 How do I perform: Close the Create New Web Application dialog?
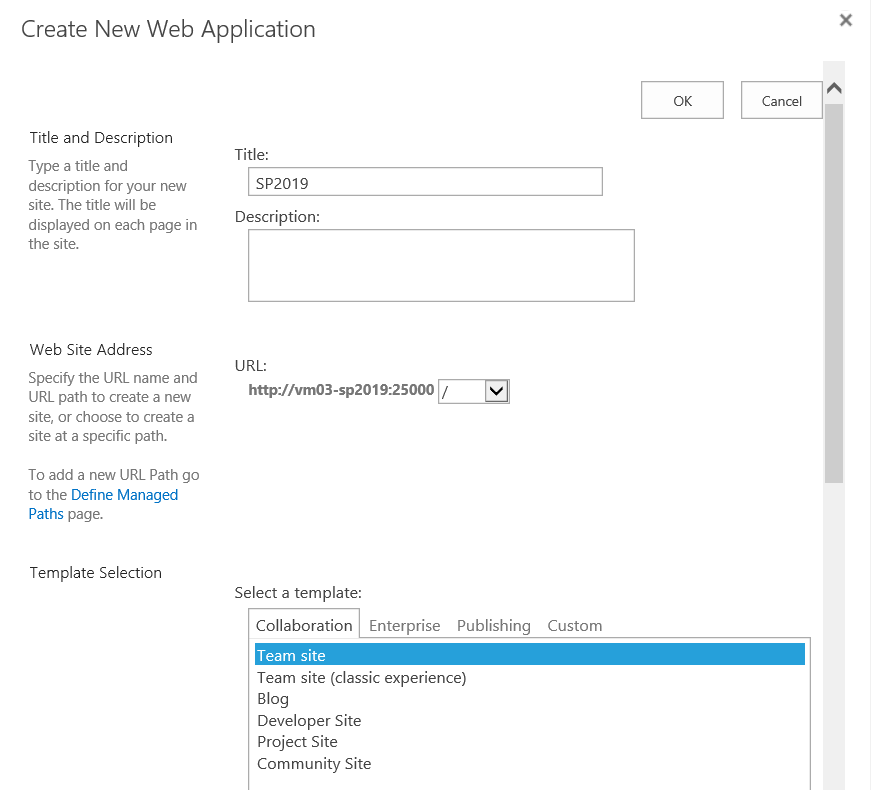click(846, 20)
